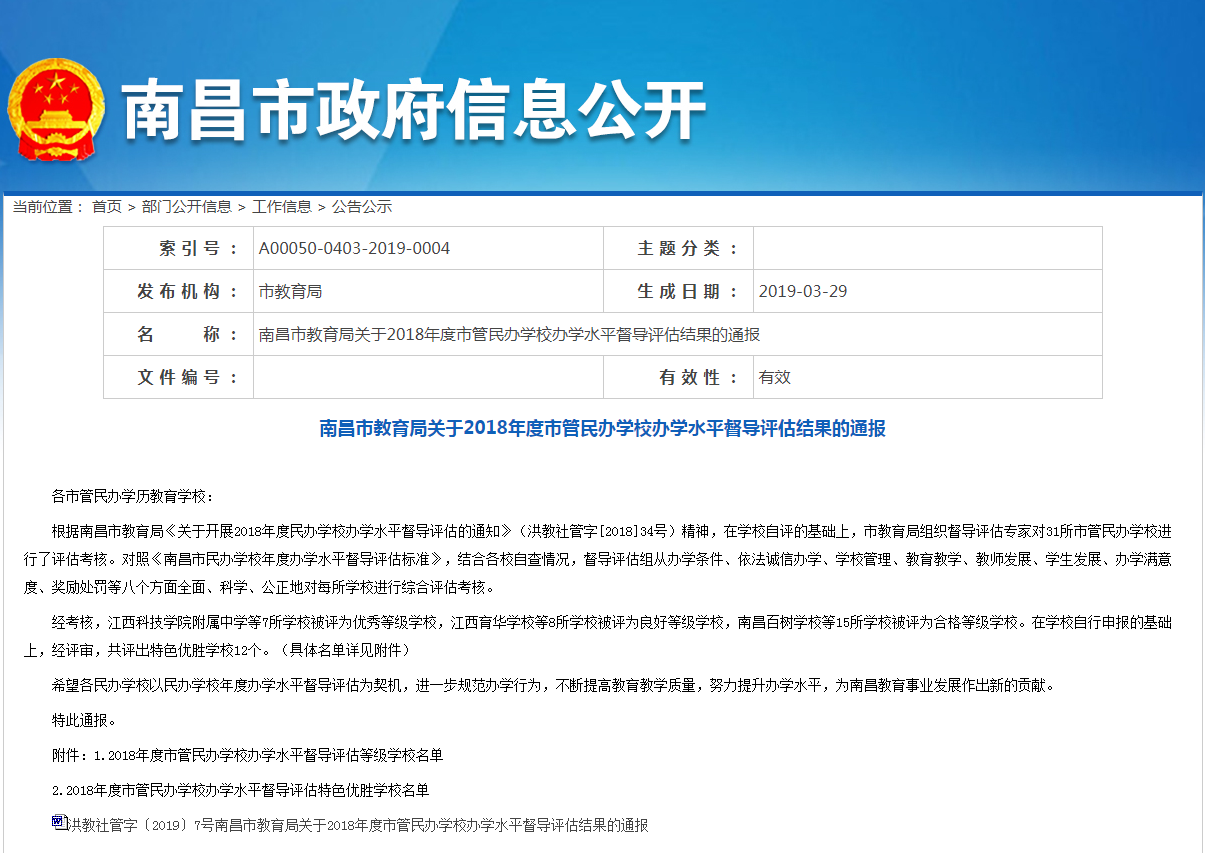Image resolution: width=1205 pixels, height=853 pixels.
Task: Click the 有效性 label cell
Action: coord(679,377)
